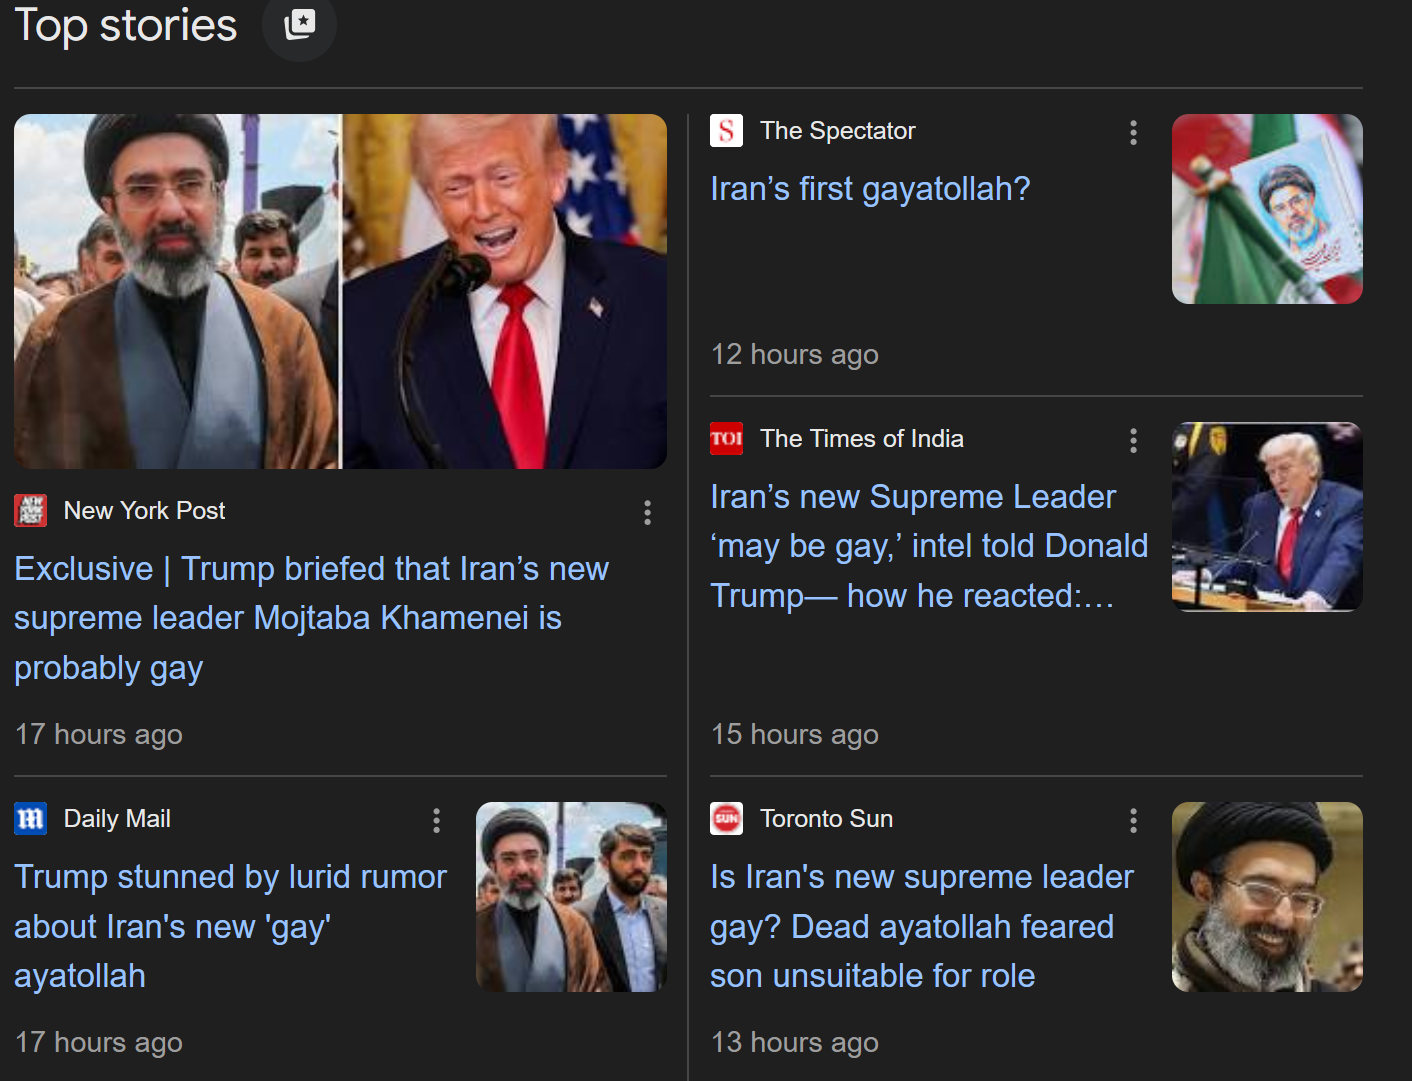The width and height of the screenshot is (1412, 1081).
Task: Click the '12 hours ago' timestamp
Action: (x=795, y=355)
